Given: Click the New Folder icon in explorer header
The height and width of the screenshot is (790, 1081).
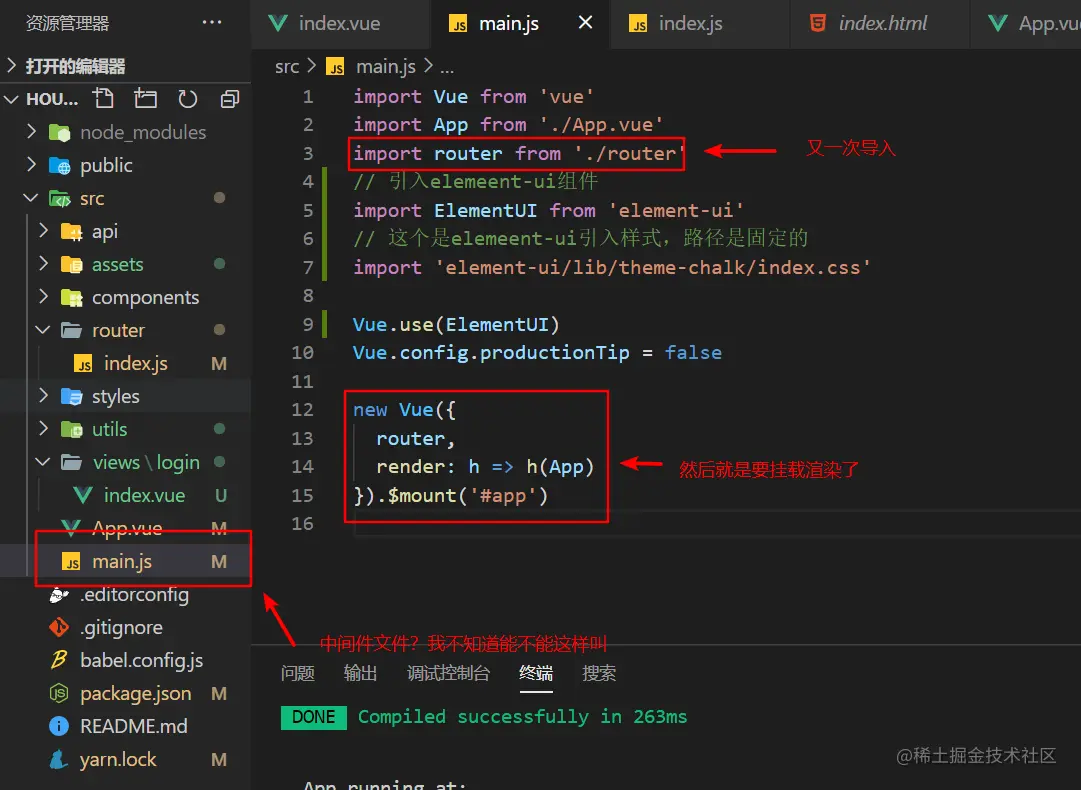Looking at the screenshot, I should 145,99.
